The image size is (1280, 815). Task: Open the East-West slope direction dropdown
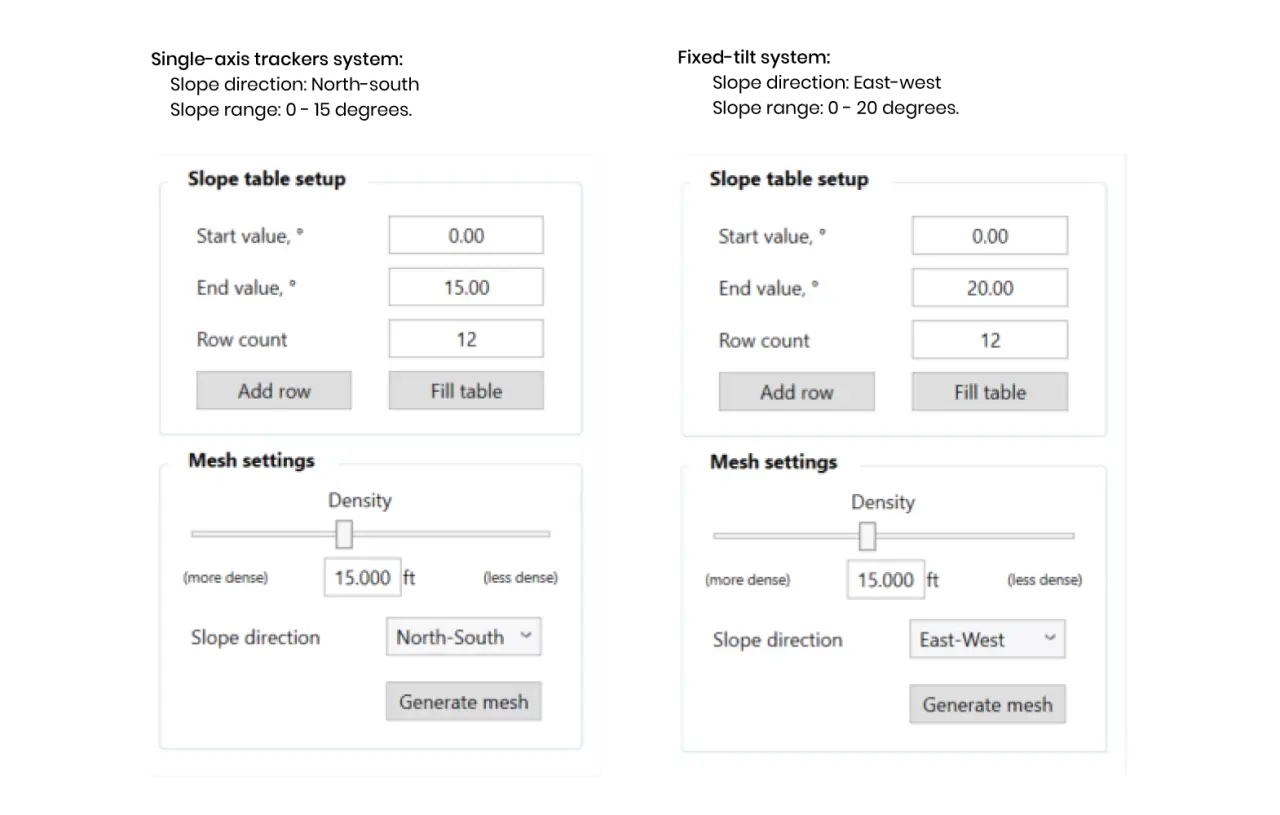tap(987, 640)
